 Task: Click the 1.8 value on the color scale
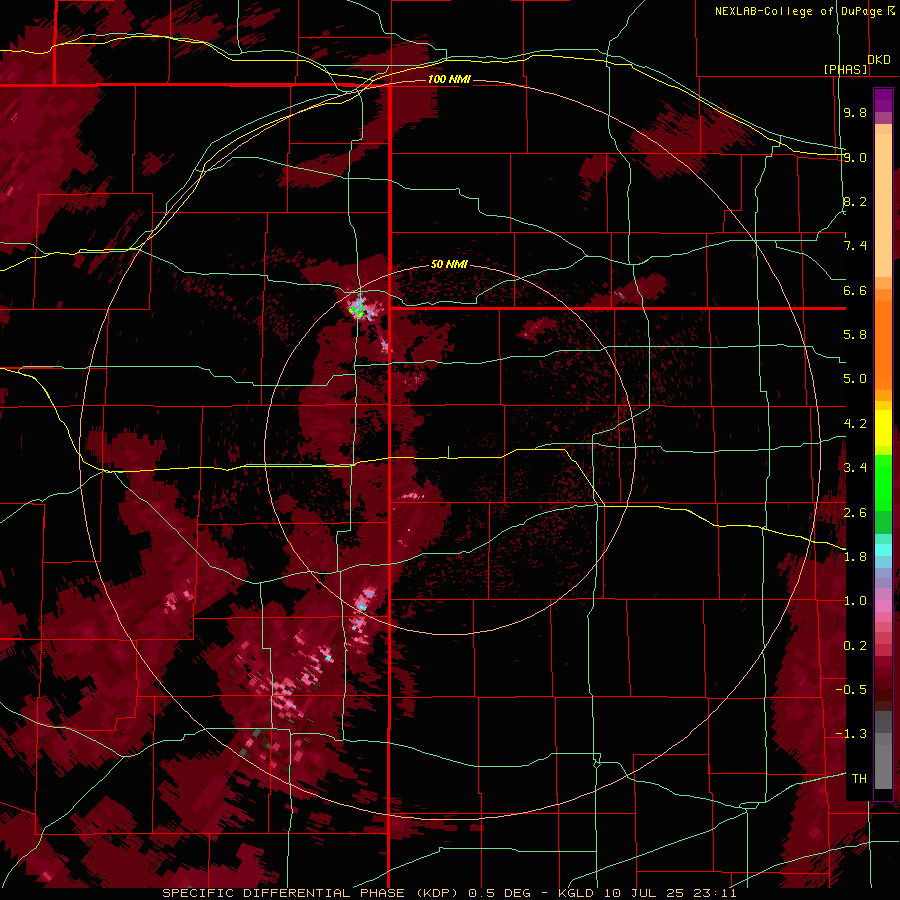[855, 557]
